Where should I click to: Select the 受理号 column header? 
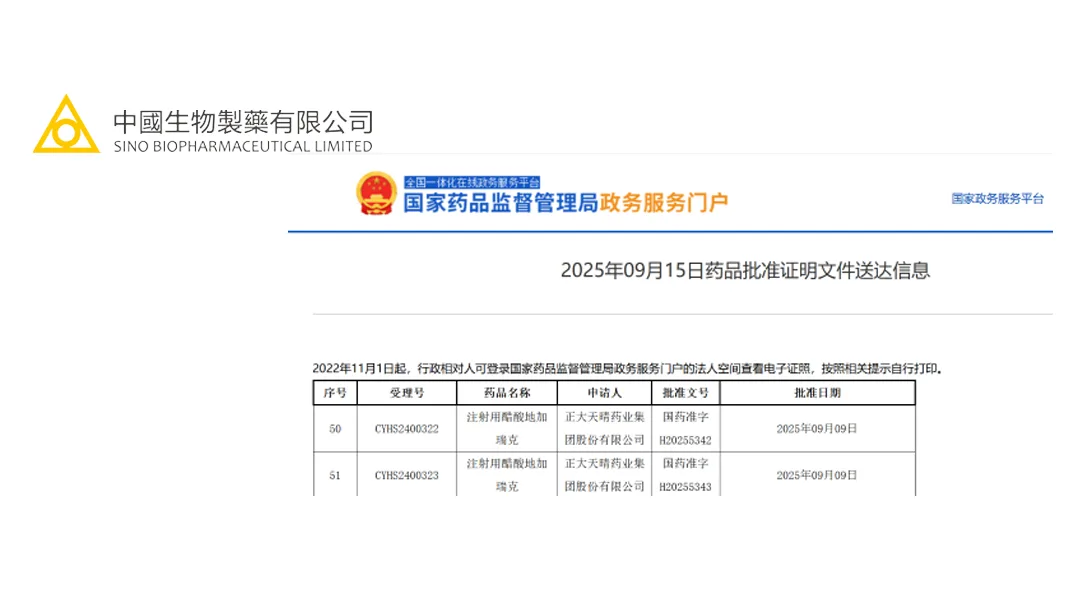406,393
